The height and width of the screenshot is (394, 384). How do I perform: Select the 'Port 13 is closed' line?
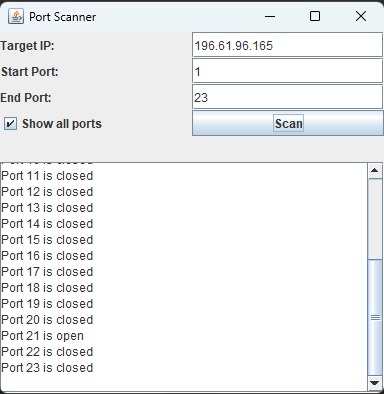pos(47,208)
